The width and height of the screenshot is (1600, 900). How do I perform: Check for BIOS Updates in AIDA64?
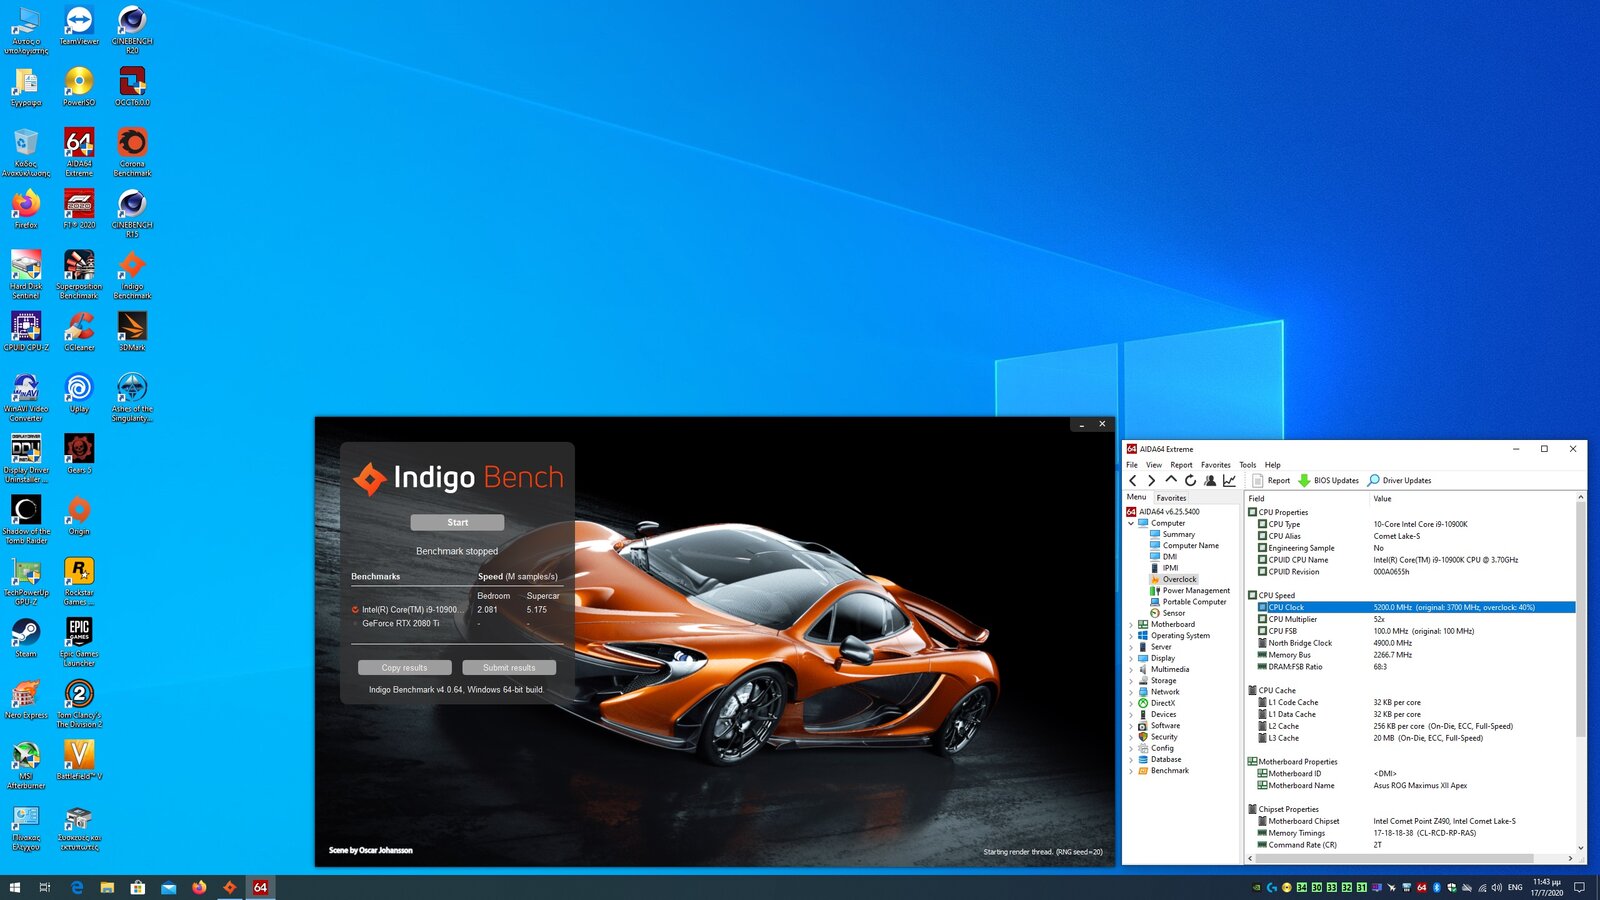[1329, 481]
